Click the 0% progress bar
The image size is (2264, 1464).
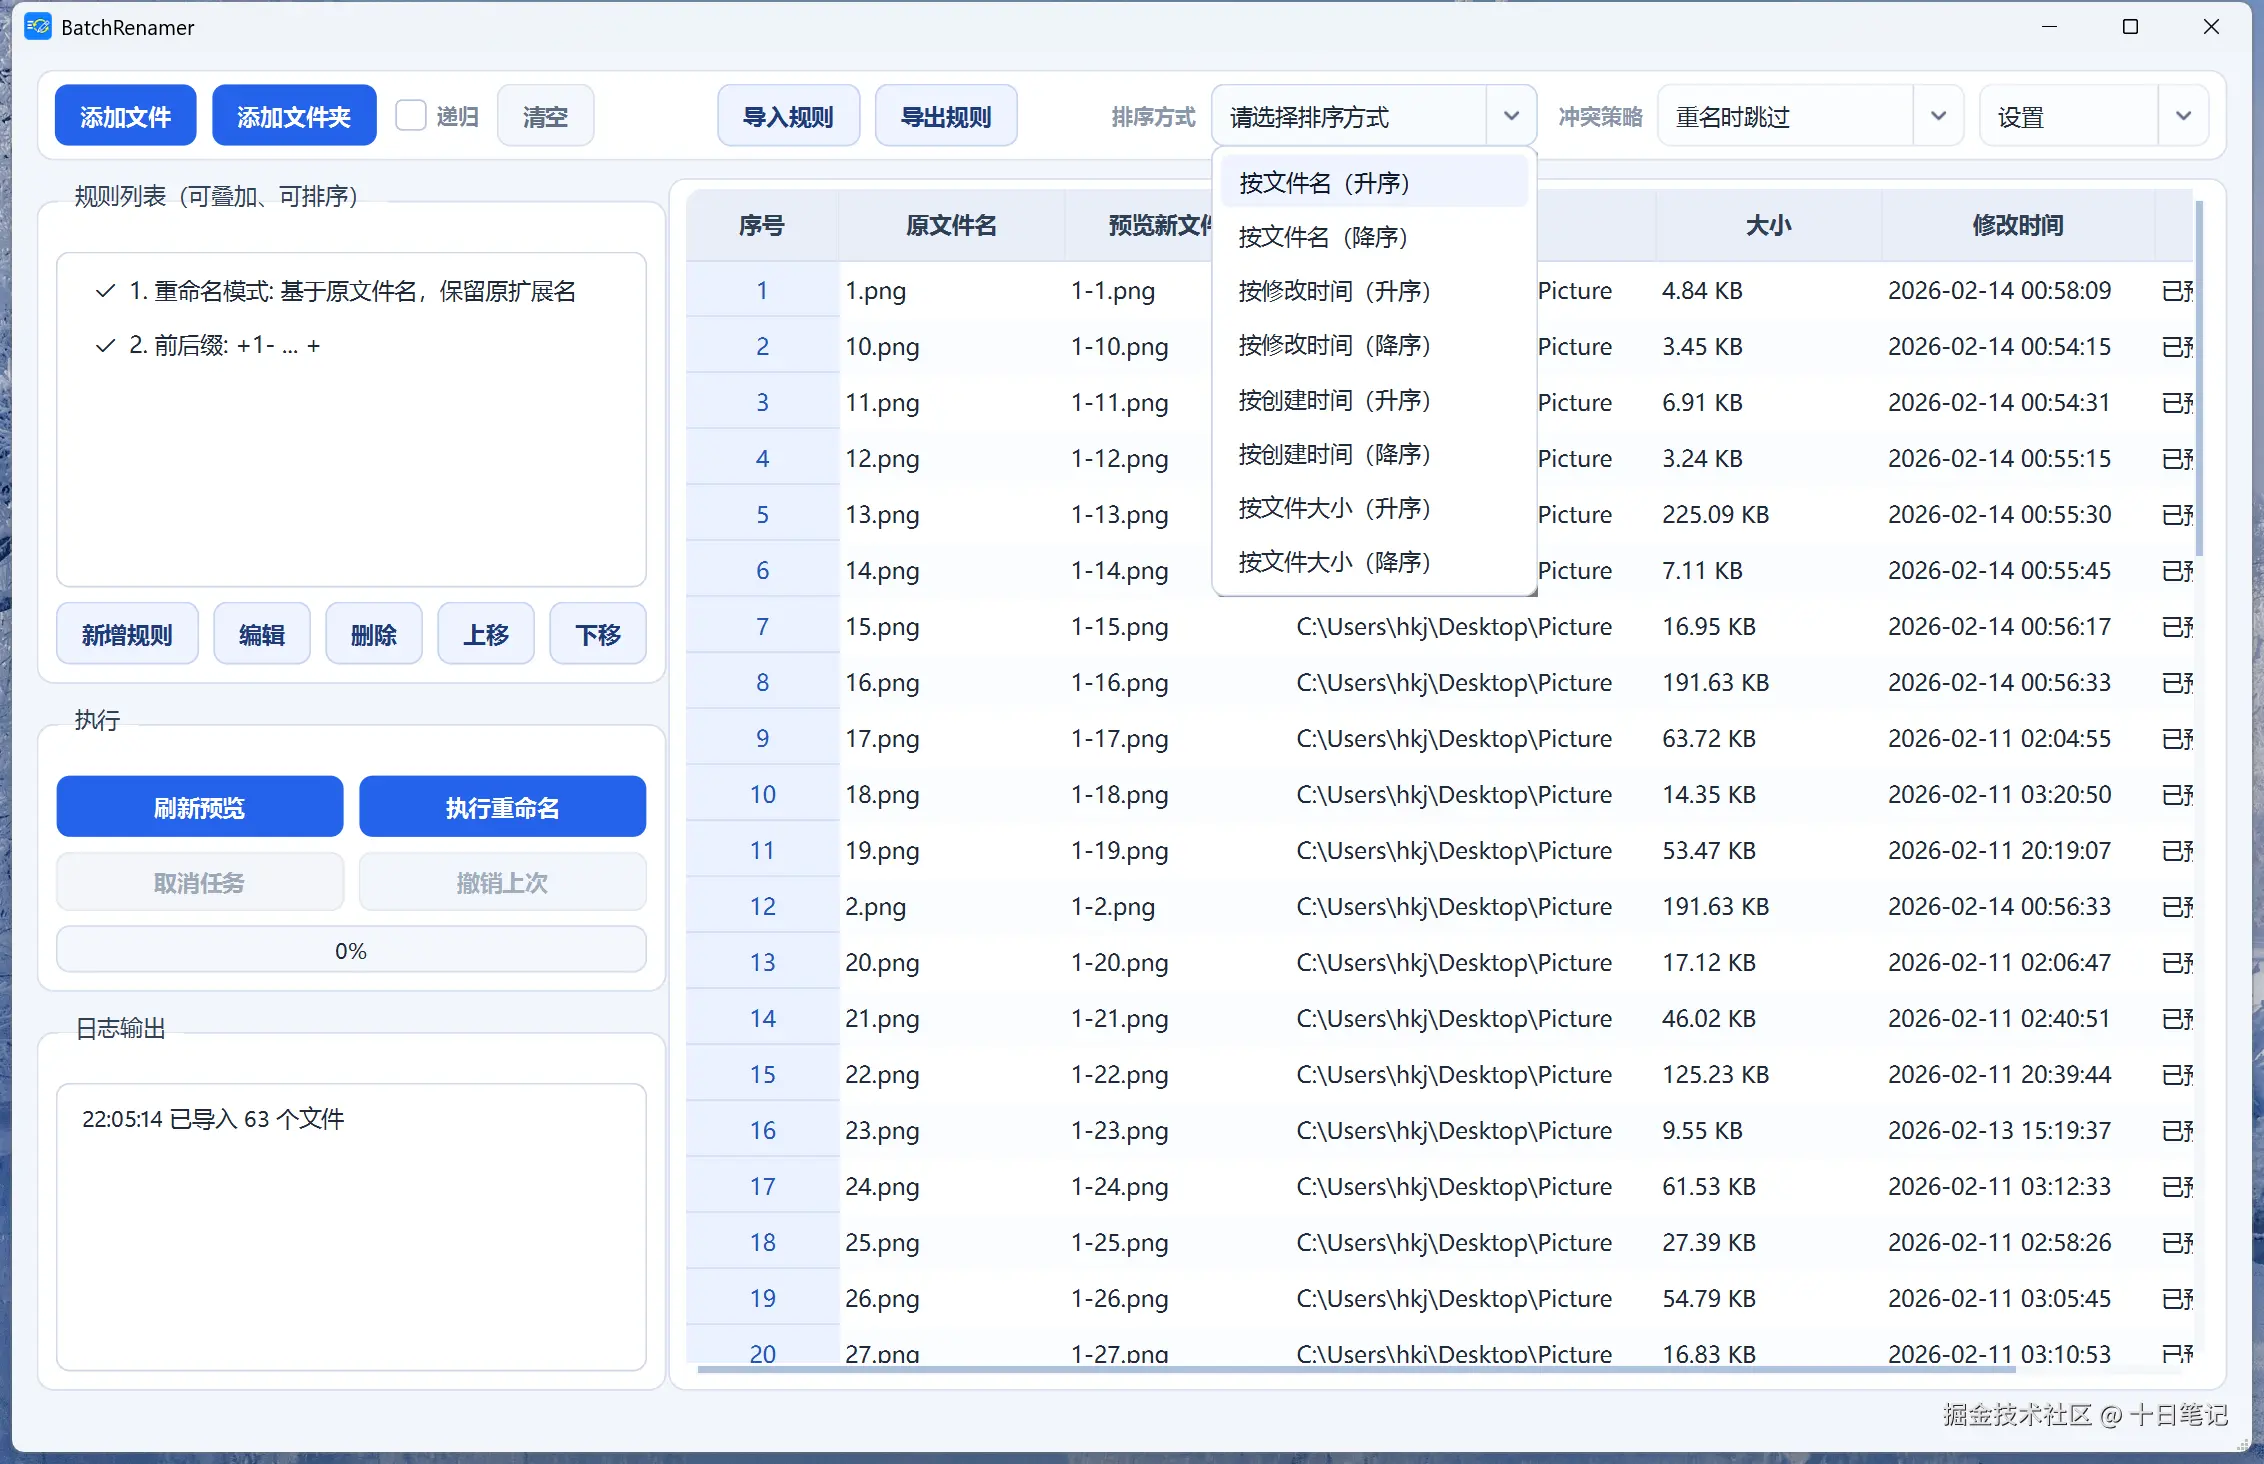(351, 950)
